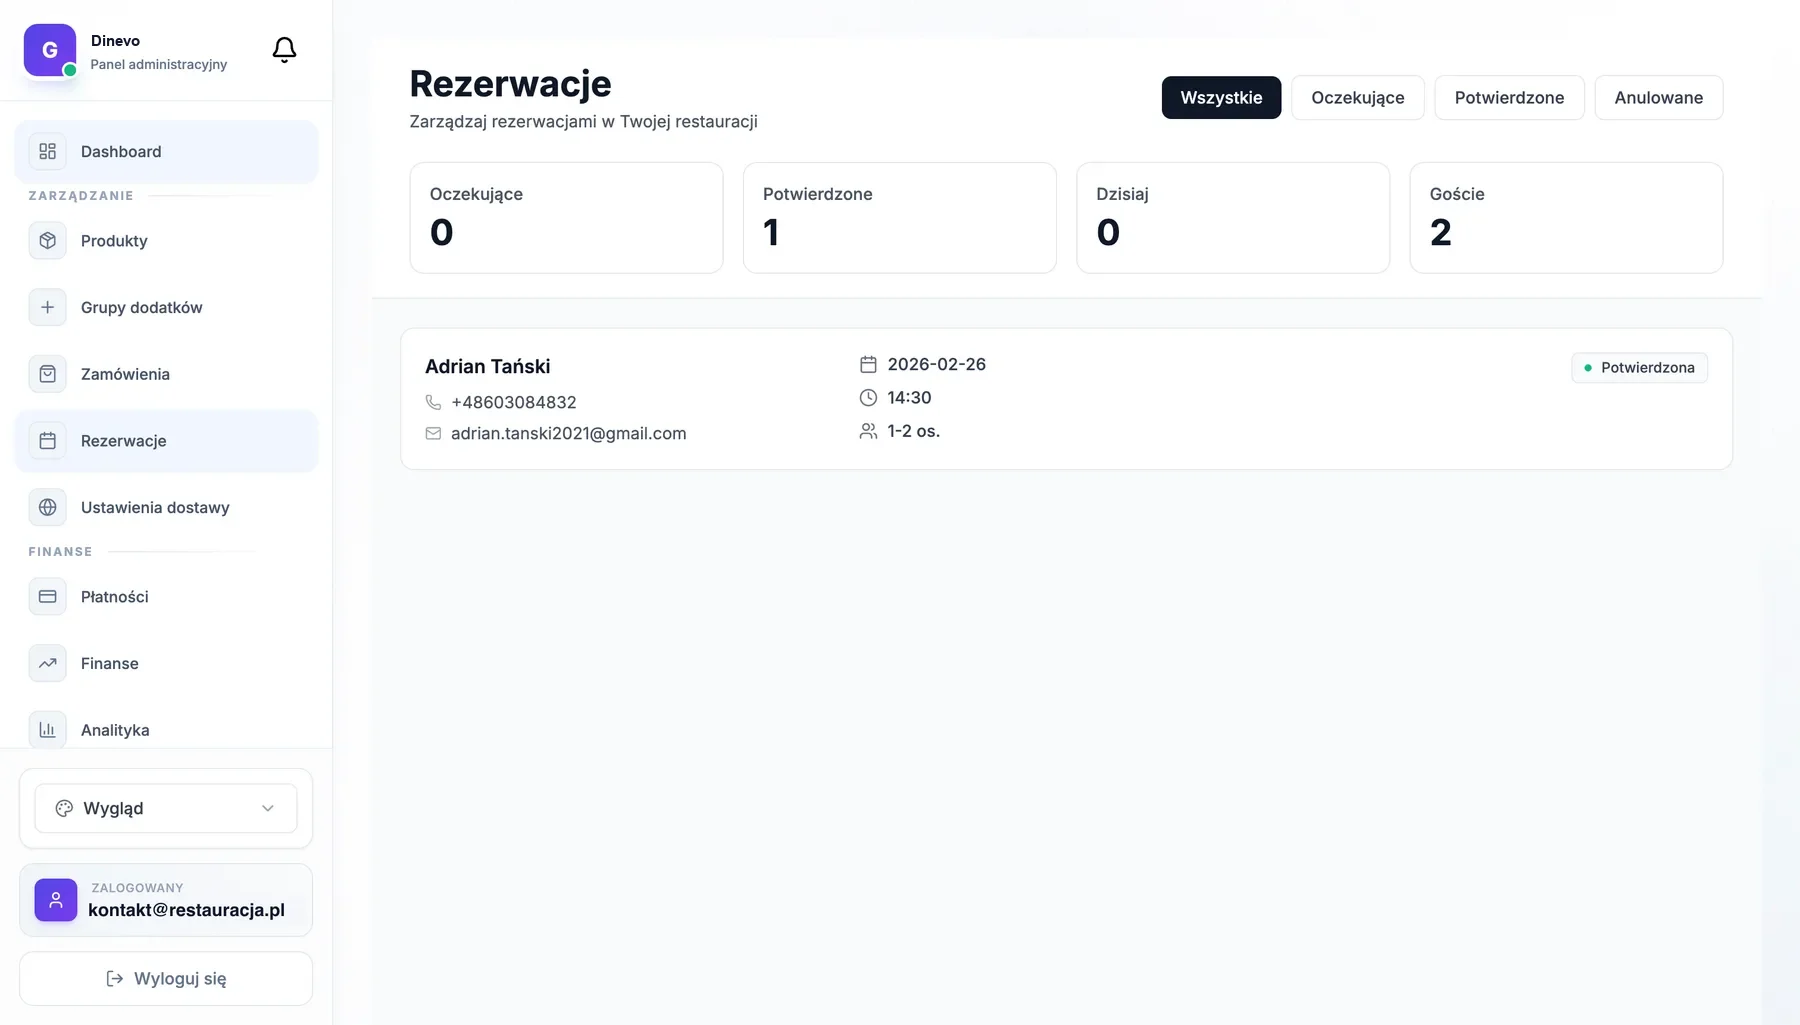Navigate to Zamówienia
Screen dimensions: 1800x1025
tap(166, 374)
